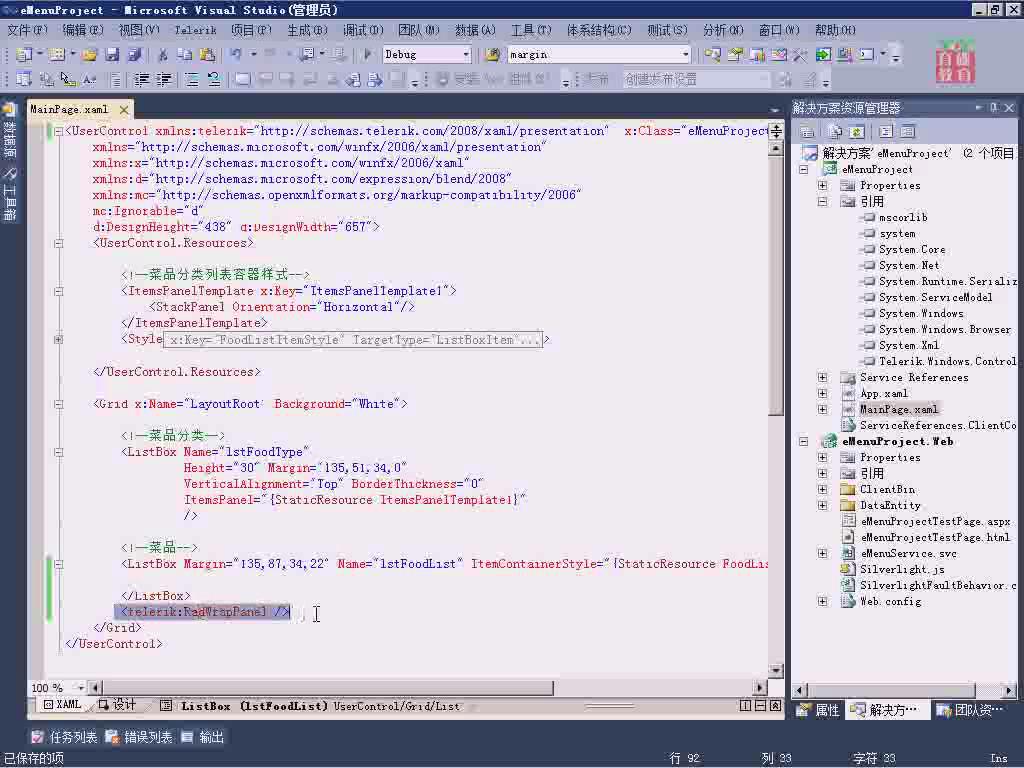The image size is (1024, 768).
Task: Click the Save All toolbar icon
Action: coord(134,55)
